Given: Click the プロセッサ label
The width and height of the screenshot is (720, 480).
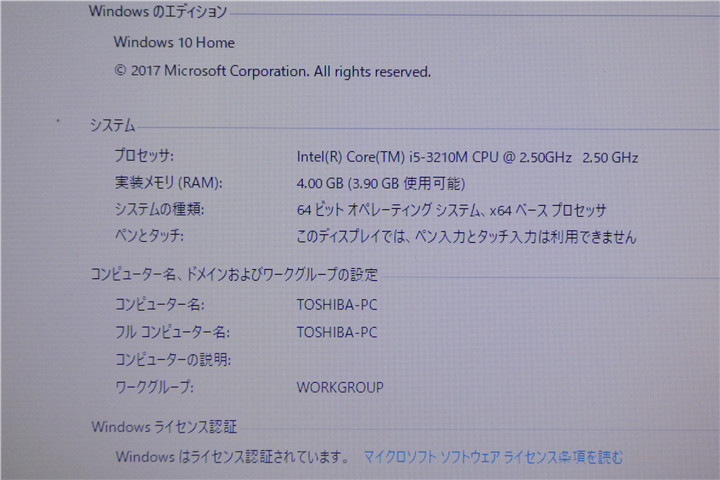Looking at the screenshot, I should point(144,156).
